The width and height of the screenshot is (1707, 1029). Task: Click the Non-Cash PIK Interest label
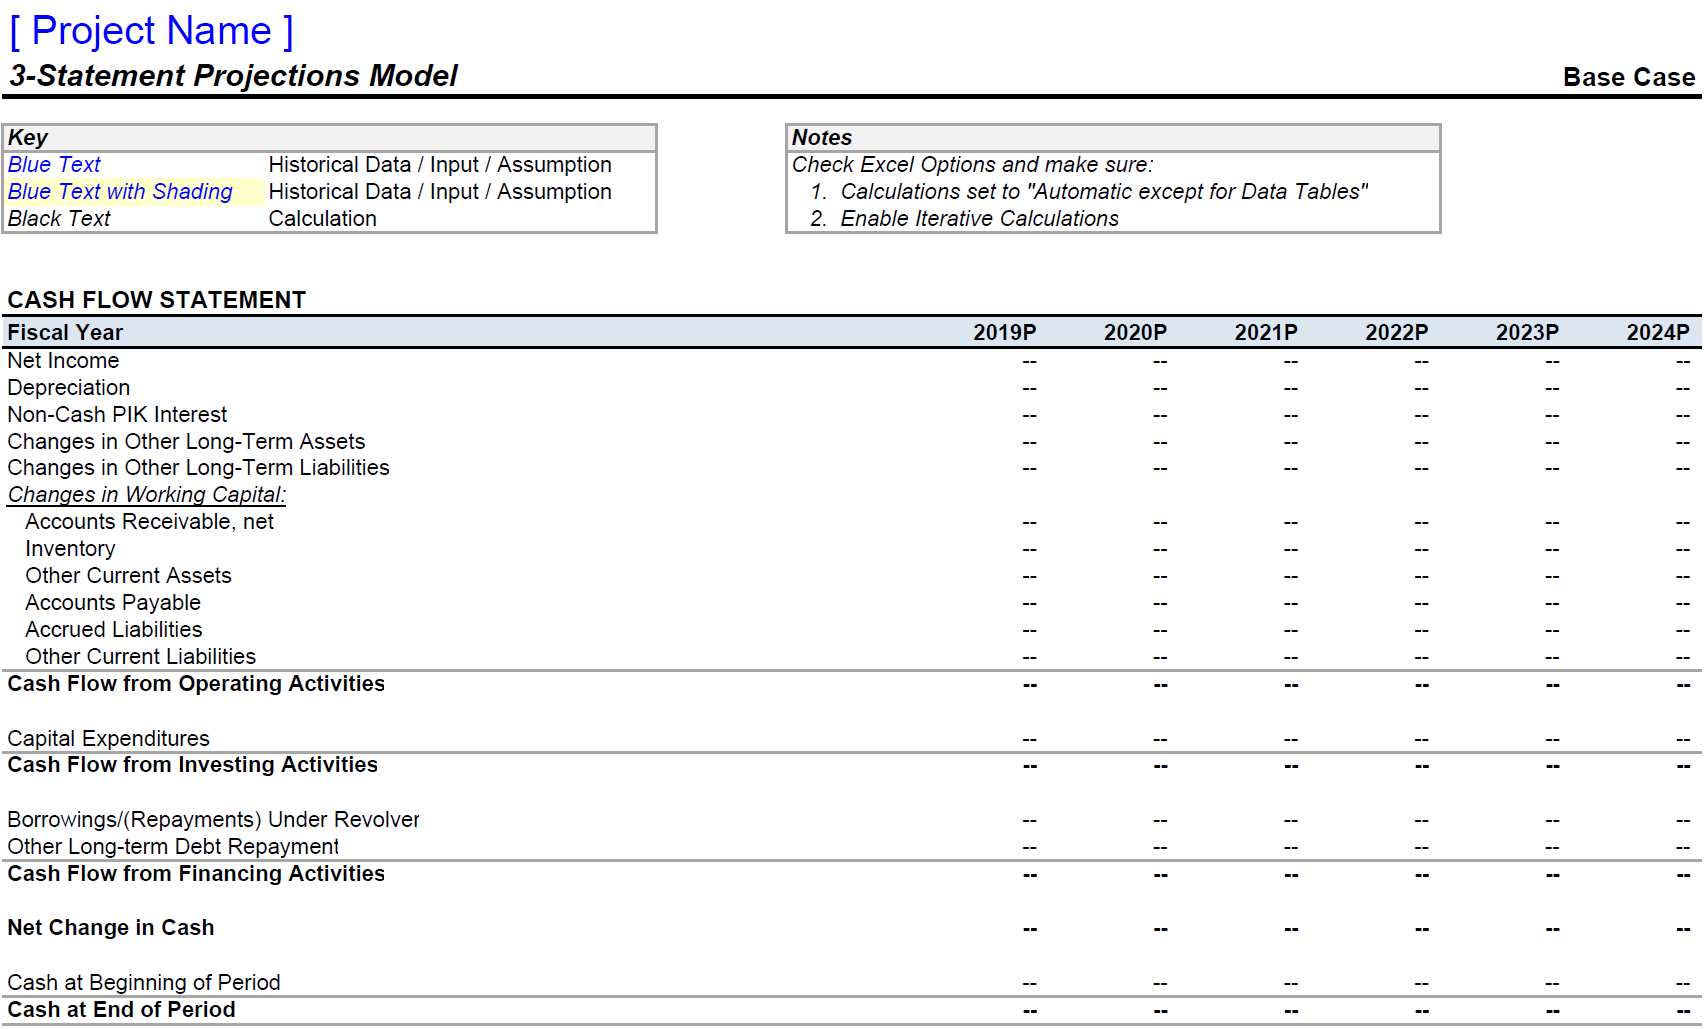pos(117,415)
